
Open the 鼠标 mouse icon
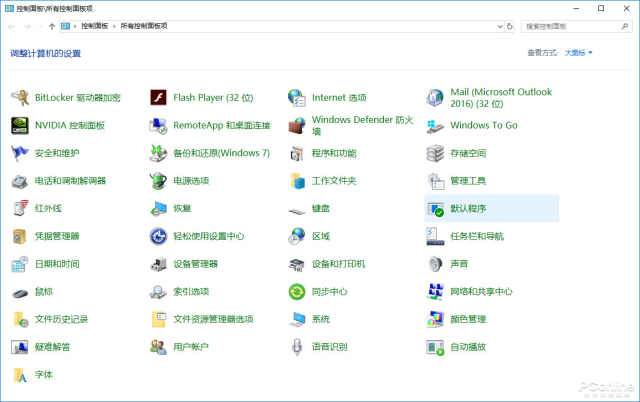pyautogui.click(x=20, y=292)
